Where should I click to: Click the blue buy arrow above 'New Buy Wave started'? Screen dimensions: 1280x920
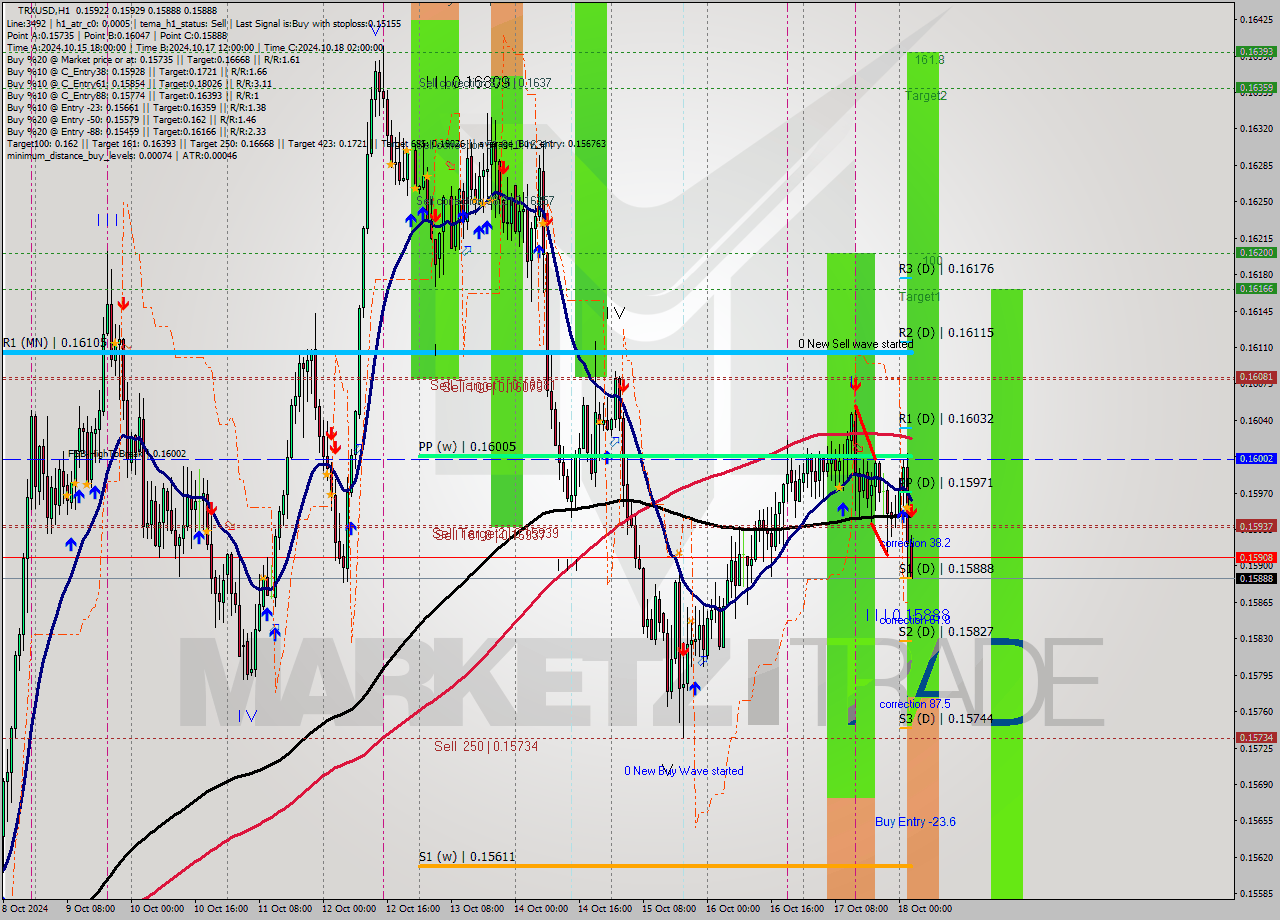pos(694,687)
